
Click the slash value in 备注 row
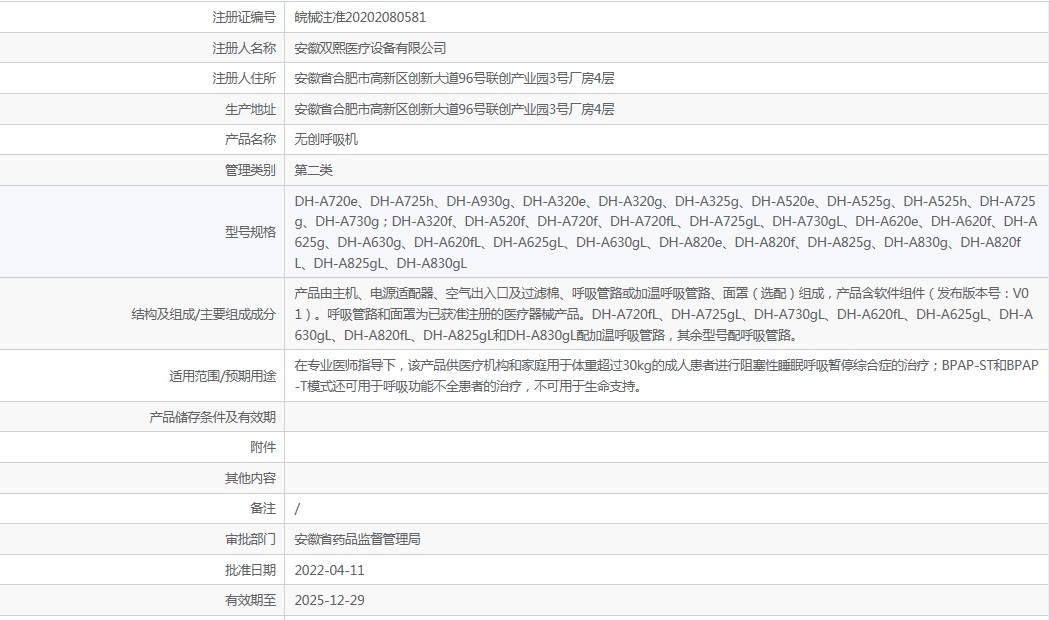[x=297, y=509]
